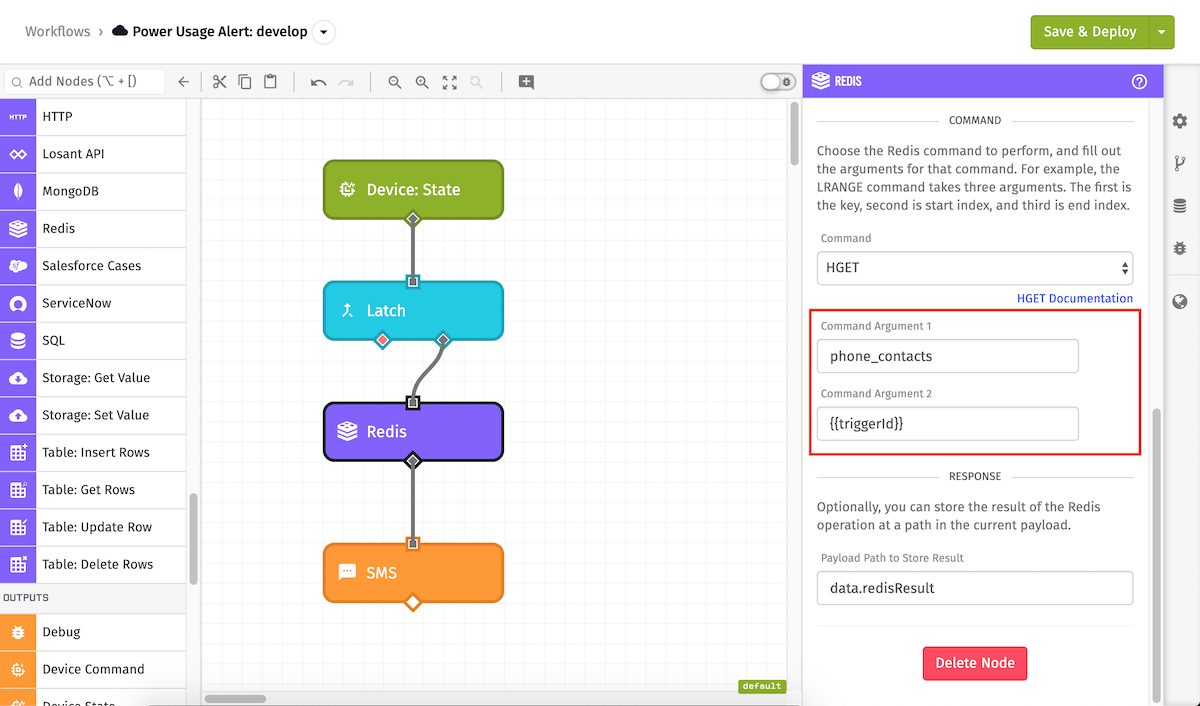This screenshot has height=706, width=1200.
Task: Select the Redis node on canvas
Action: 413,432
